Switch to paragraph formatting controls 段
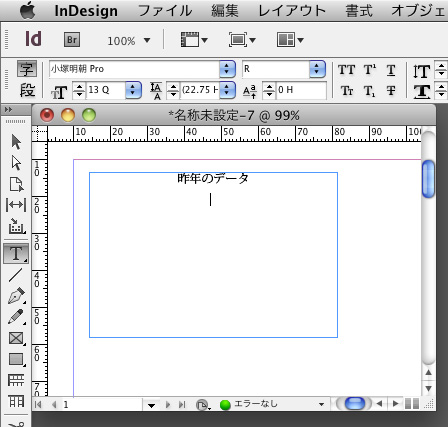The width and height of the screenshot is (448, 427). click(27, 90)
